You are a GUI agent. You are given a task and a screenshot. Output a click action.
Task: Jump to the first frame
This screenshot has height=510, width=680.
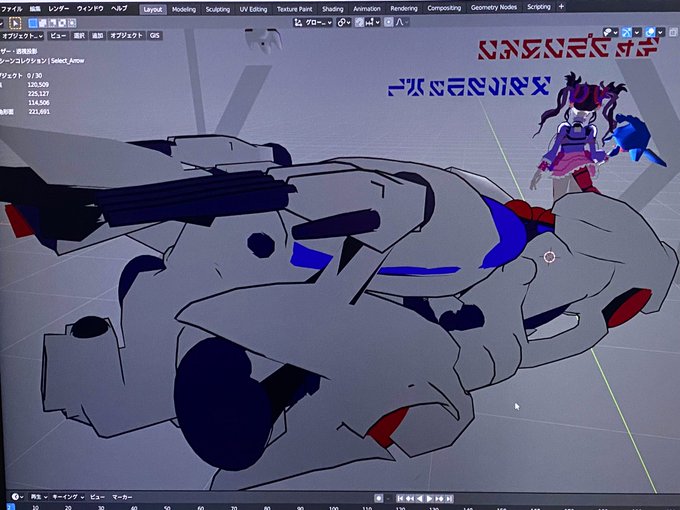(400, 499)
